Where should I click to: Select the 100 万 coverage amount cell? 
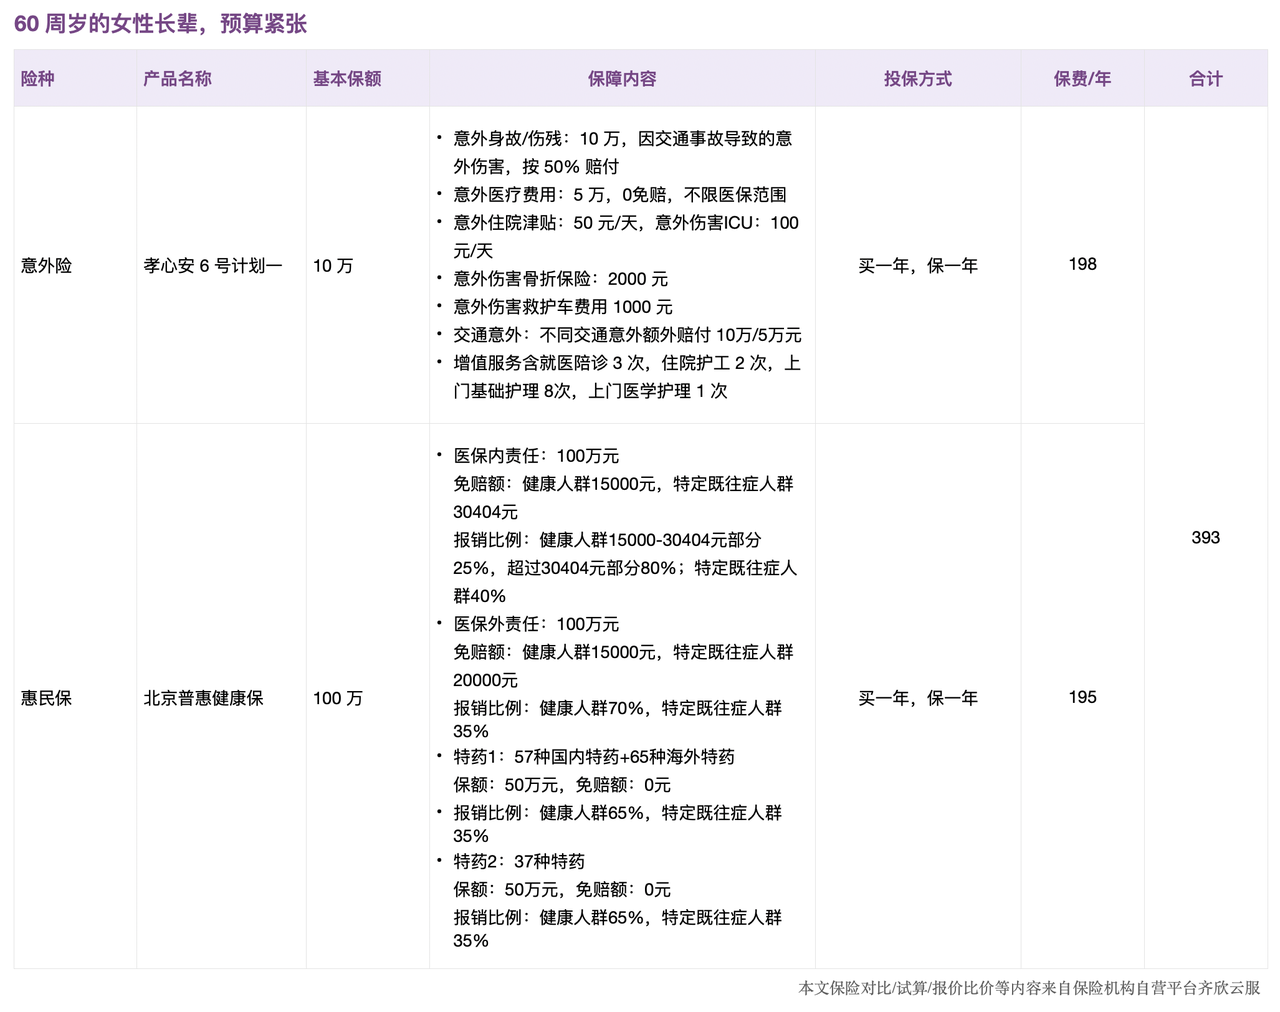pyautogui.click(x=338, y=698)
